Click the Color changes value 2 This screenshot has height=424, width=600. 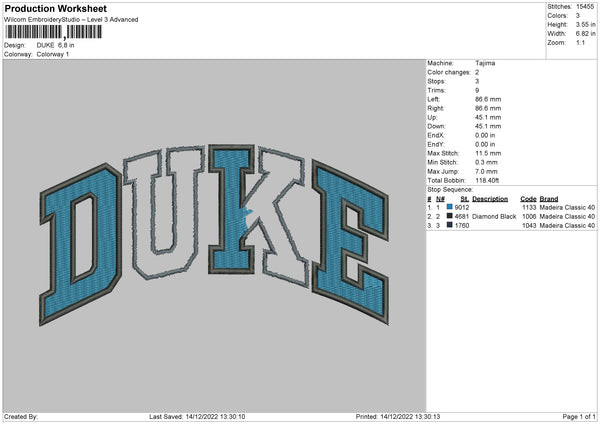[x=477, y=72]
